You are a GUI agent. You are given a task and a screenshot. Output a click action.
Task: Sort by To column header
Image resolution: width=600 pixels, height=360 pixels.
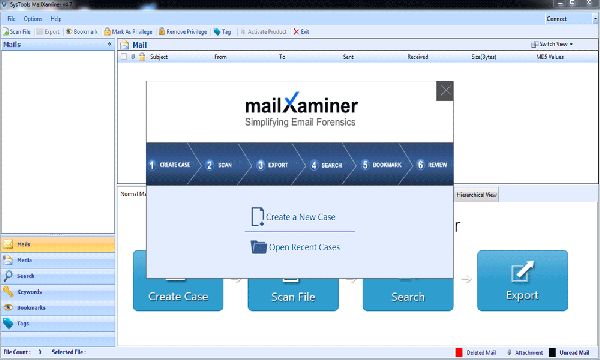tap(282, 57)
